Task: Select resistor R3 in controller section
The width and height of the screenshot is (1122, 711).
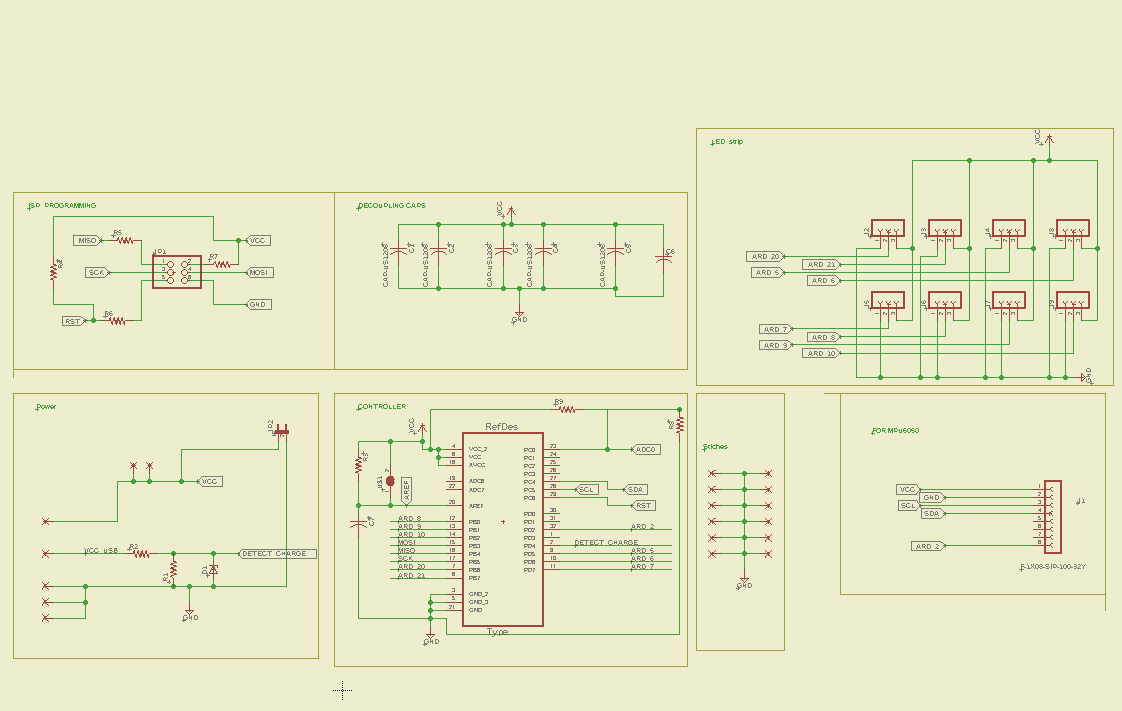Action: point(358,465)
